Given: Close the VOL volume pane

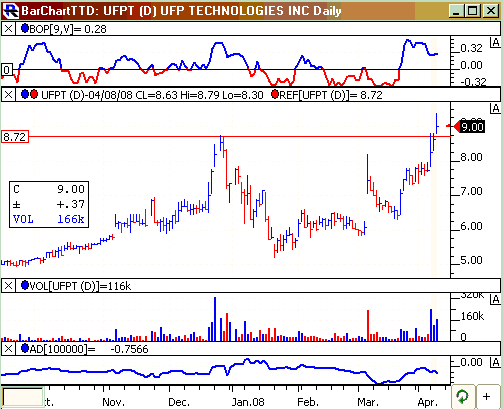Looking at the screenshot, I should click(8, 286).
